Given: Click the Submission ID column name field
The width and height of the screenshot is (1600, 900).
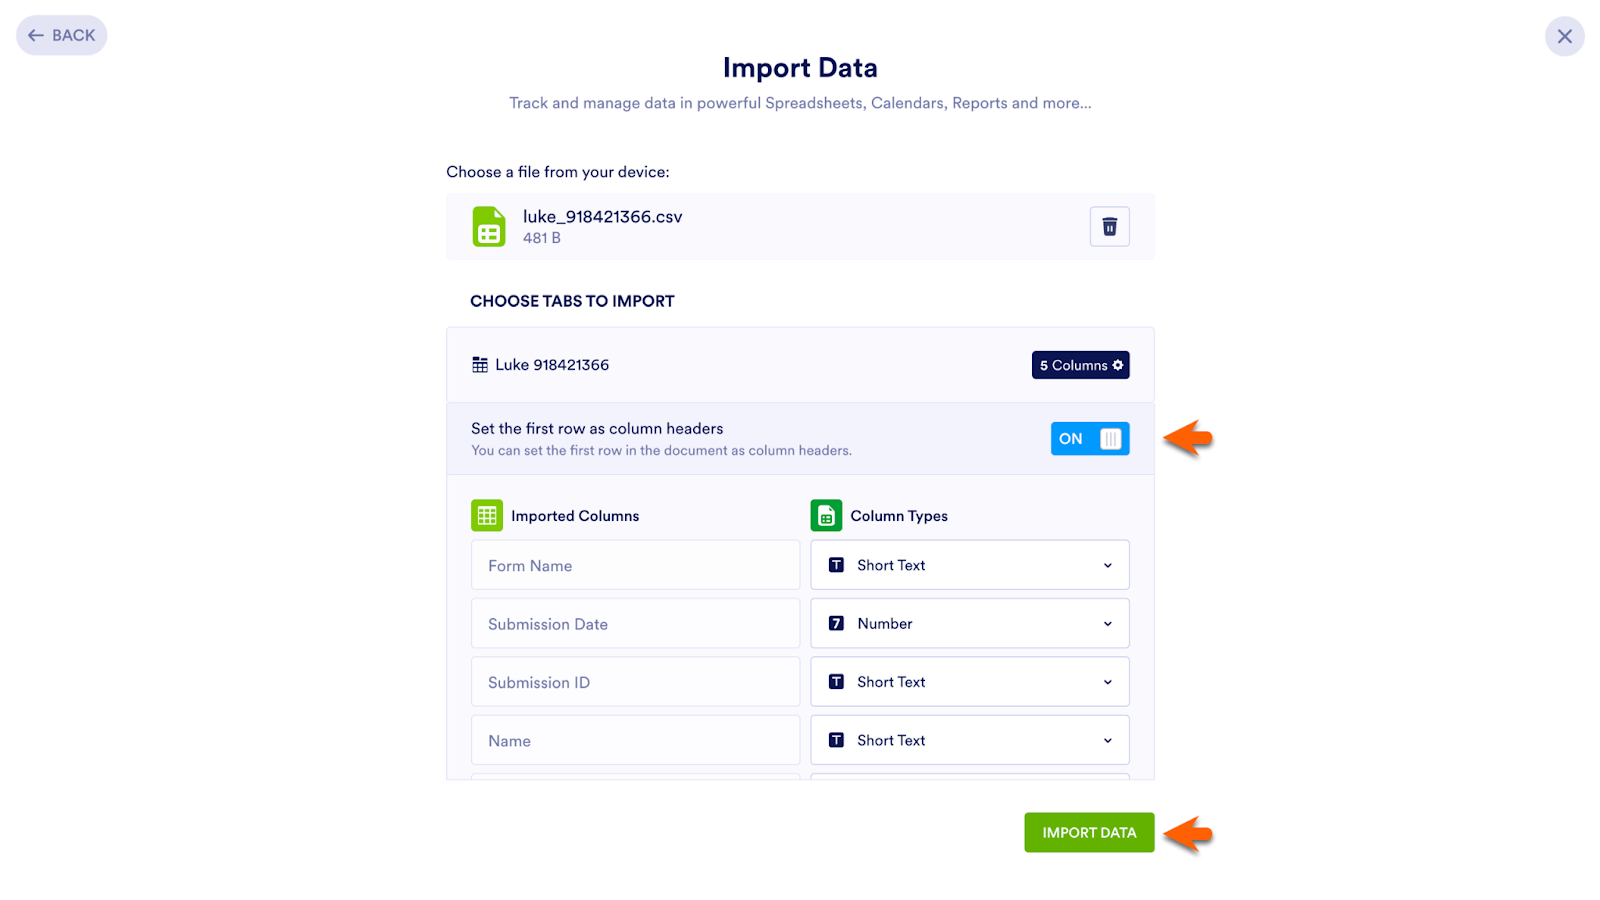Looking at the screenshot, I should point(635,682).
